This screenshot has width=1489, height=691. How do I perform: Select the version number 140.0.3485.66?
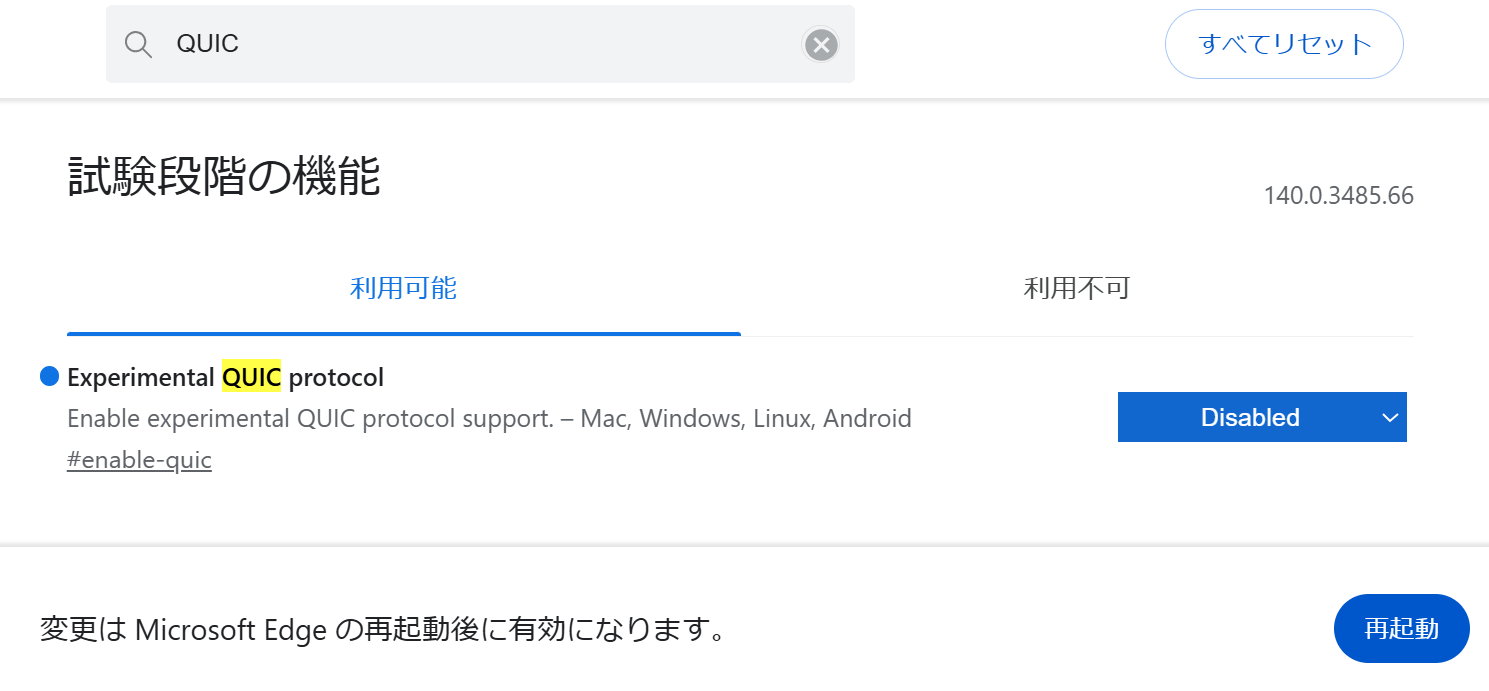pyautogui.click(x=1339, y=195)
